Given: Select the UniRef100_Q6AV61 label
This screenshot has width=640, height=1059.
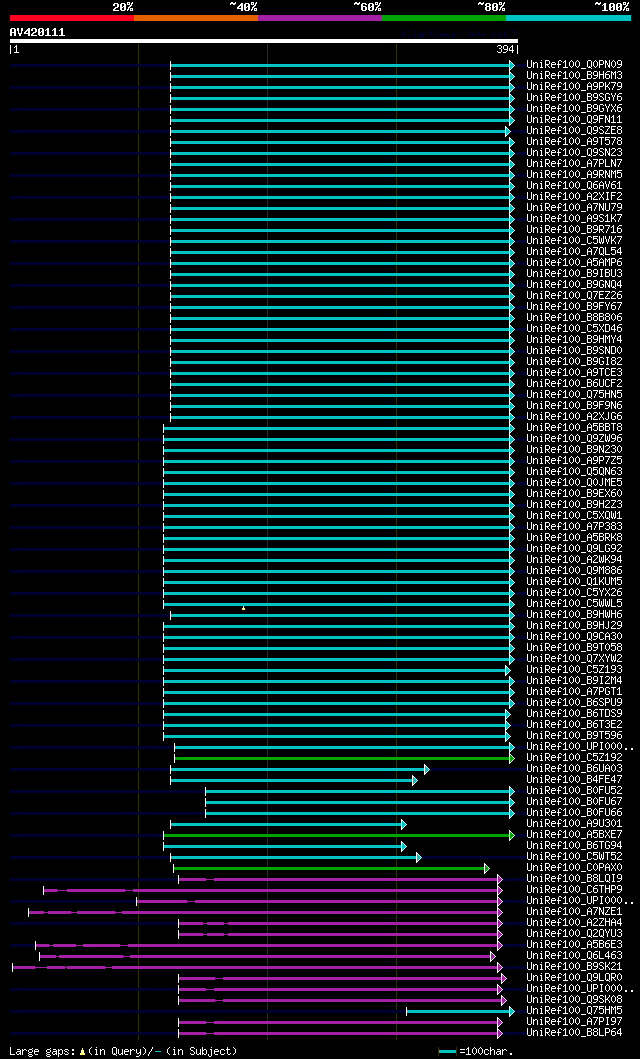Looking at the screenshot, I should pos(575,186).
